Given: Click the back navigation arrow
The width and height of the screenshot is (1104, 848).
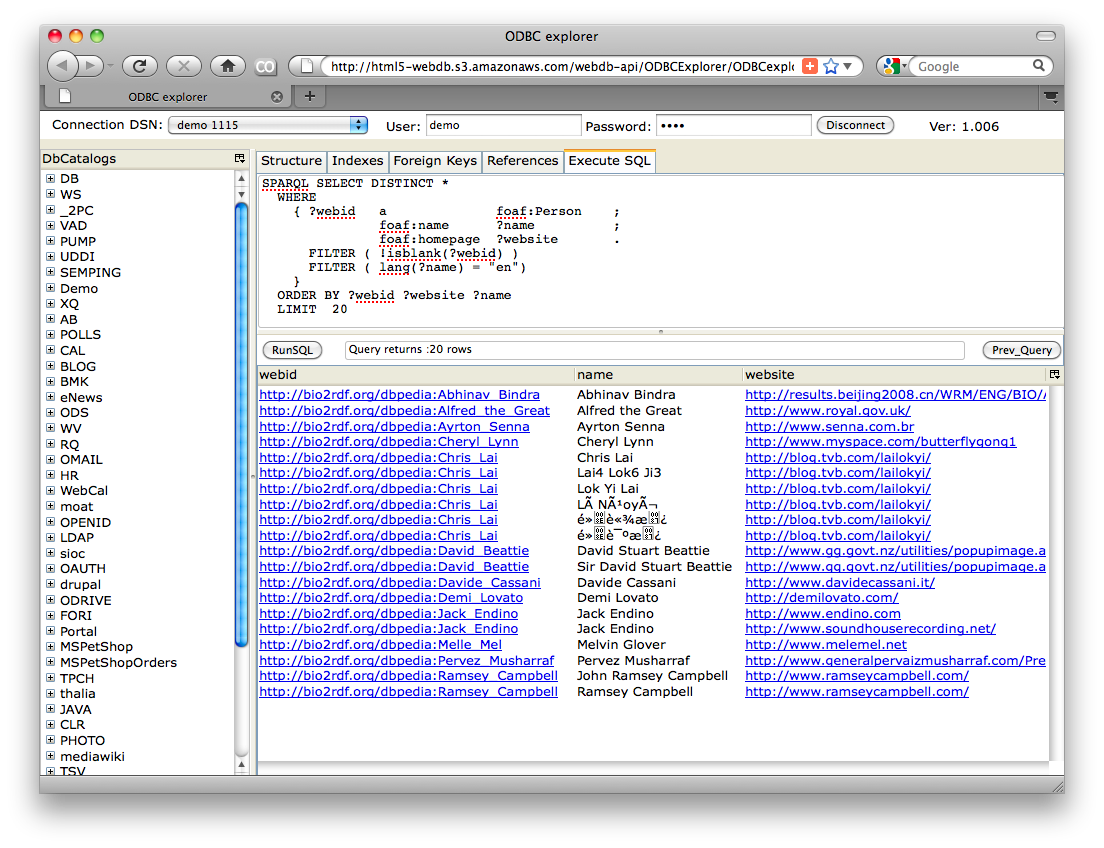Looking at the screenshot, I should pos(63,66).
